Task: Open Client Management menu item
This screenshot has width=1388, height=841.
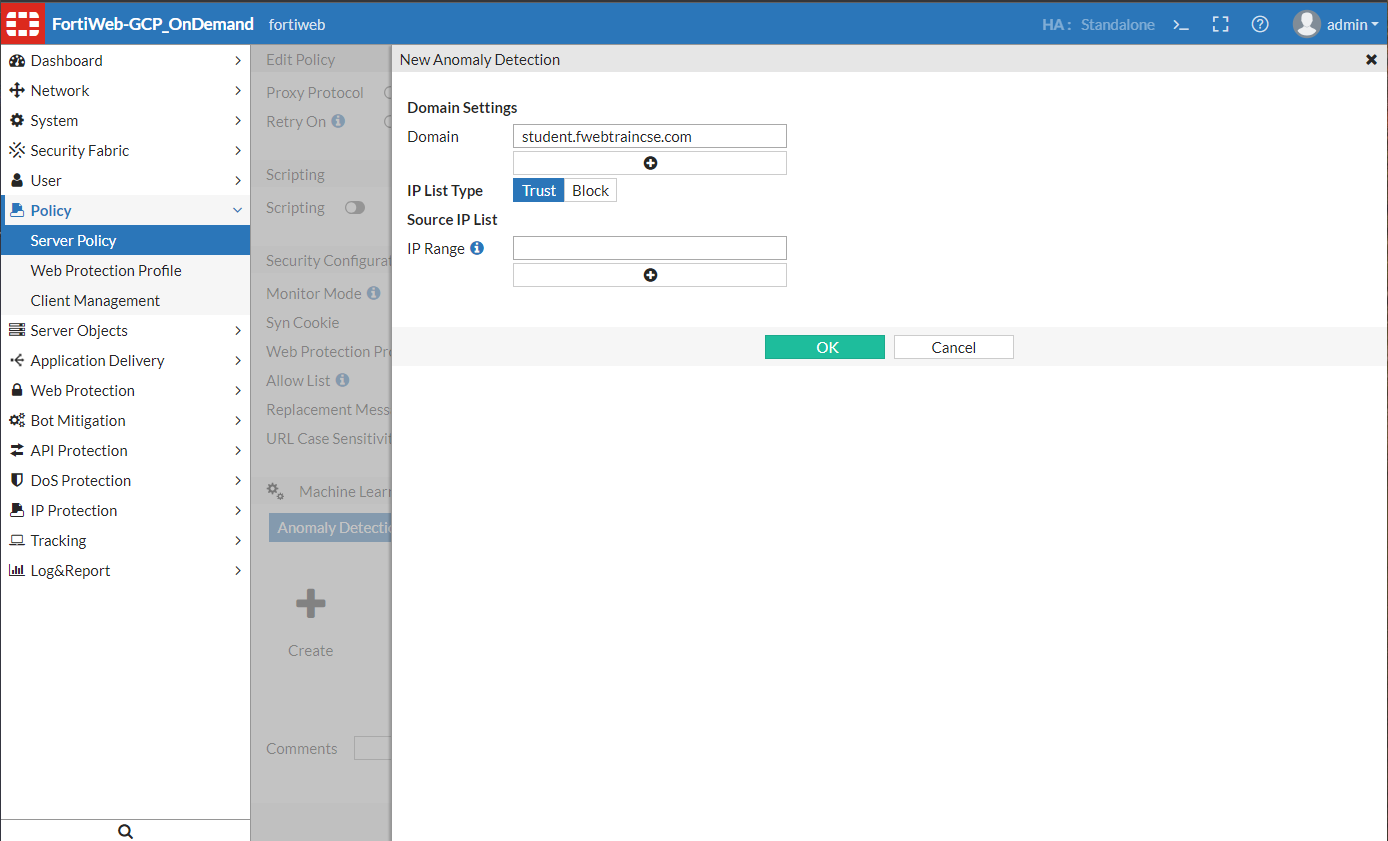Action: point(125,300)
